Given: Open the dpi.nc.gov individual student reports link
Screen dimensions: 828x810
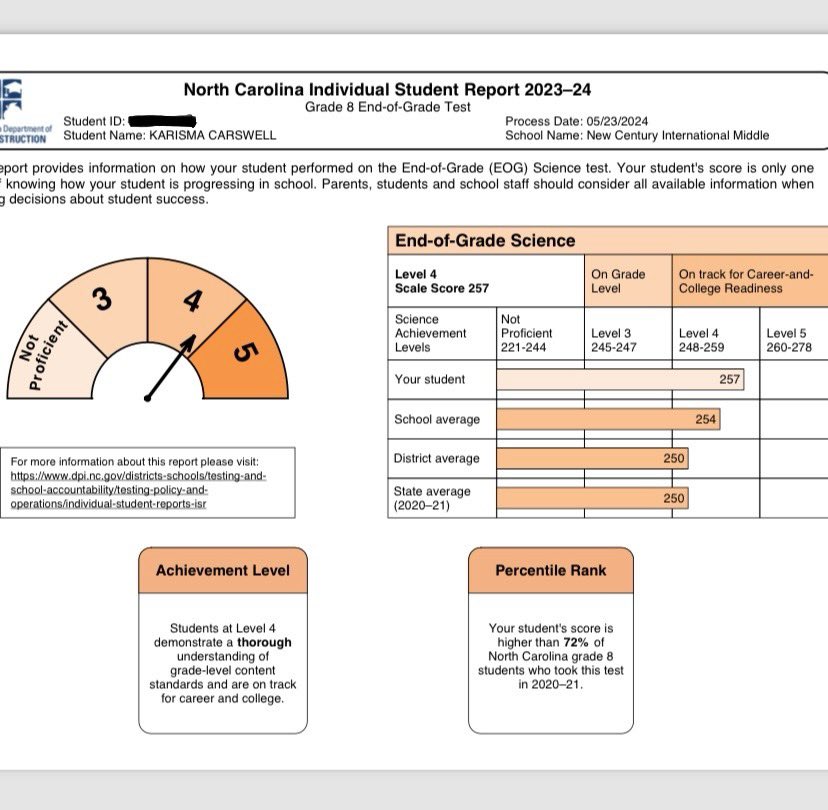Looking at the screenshot, I should (138, 489).
